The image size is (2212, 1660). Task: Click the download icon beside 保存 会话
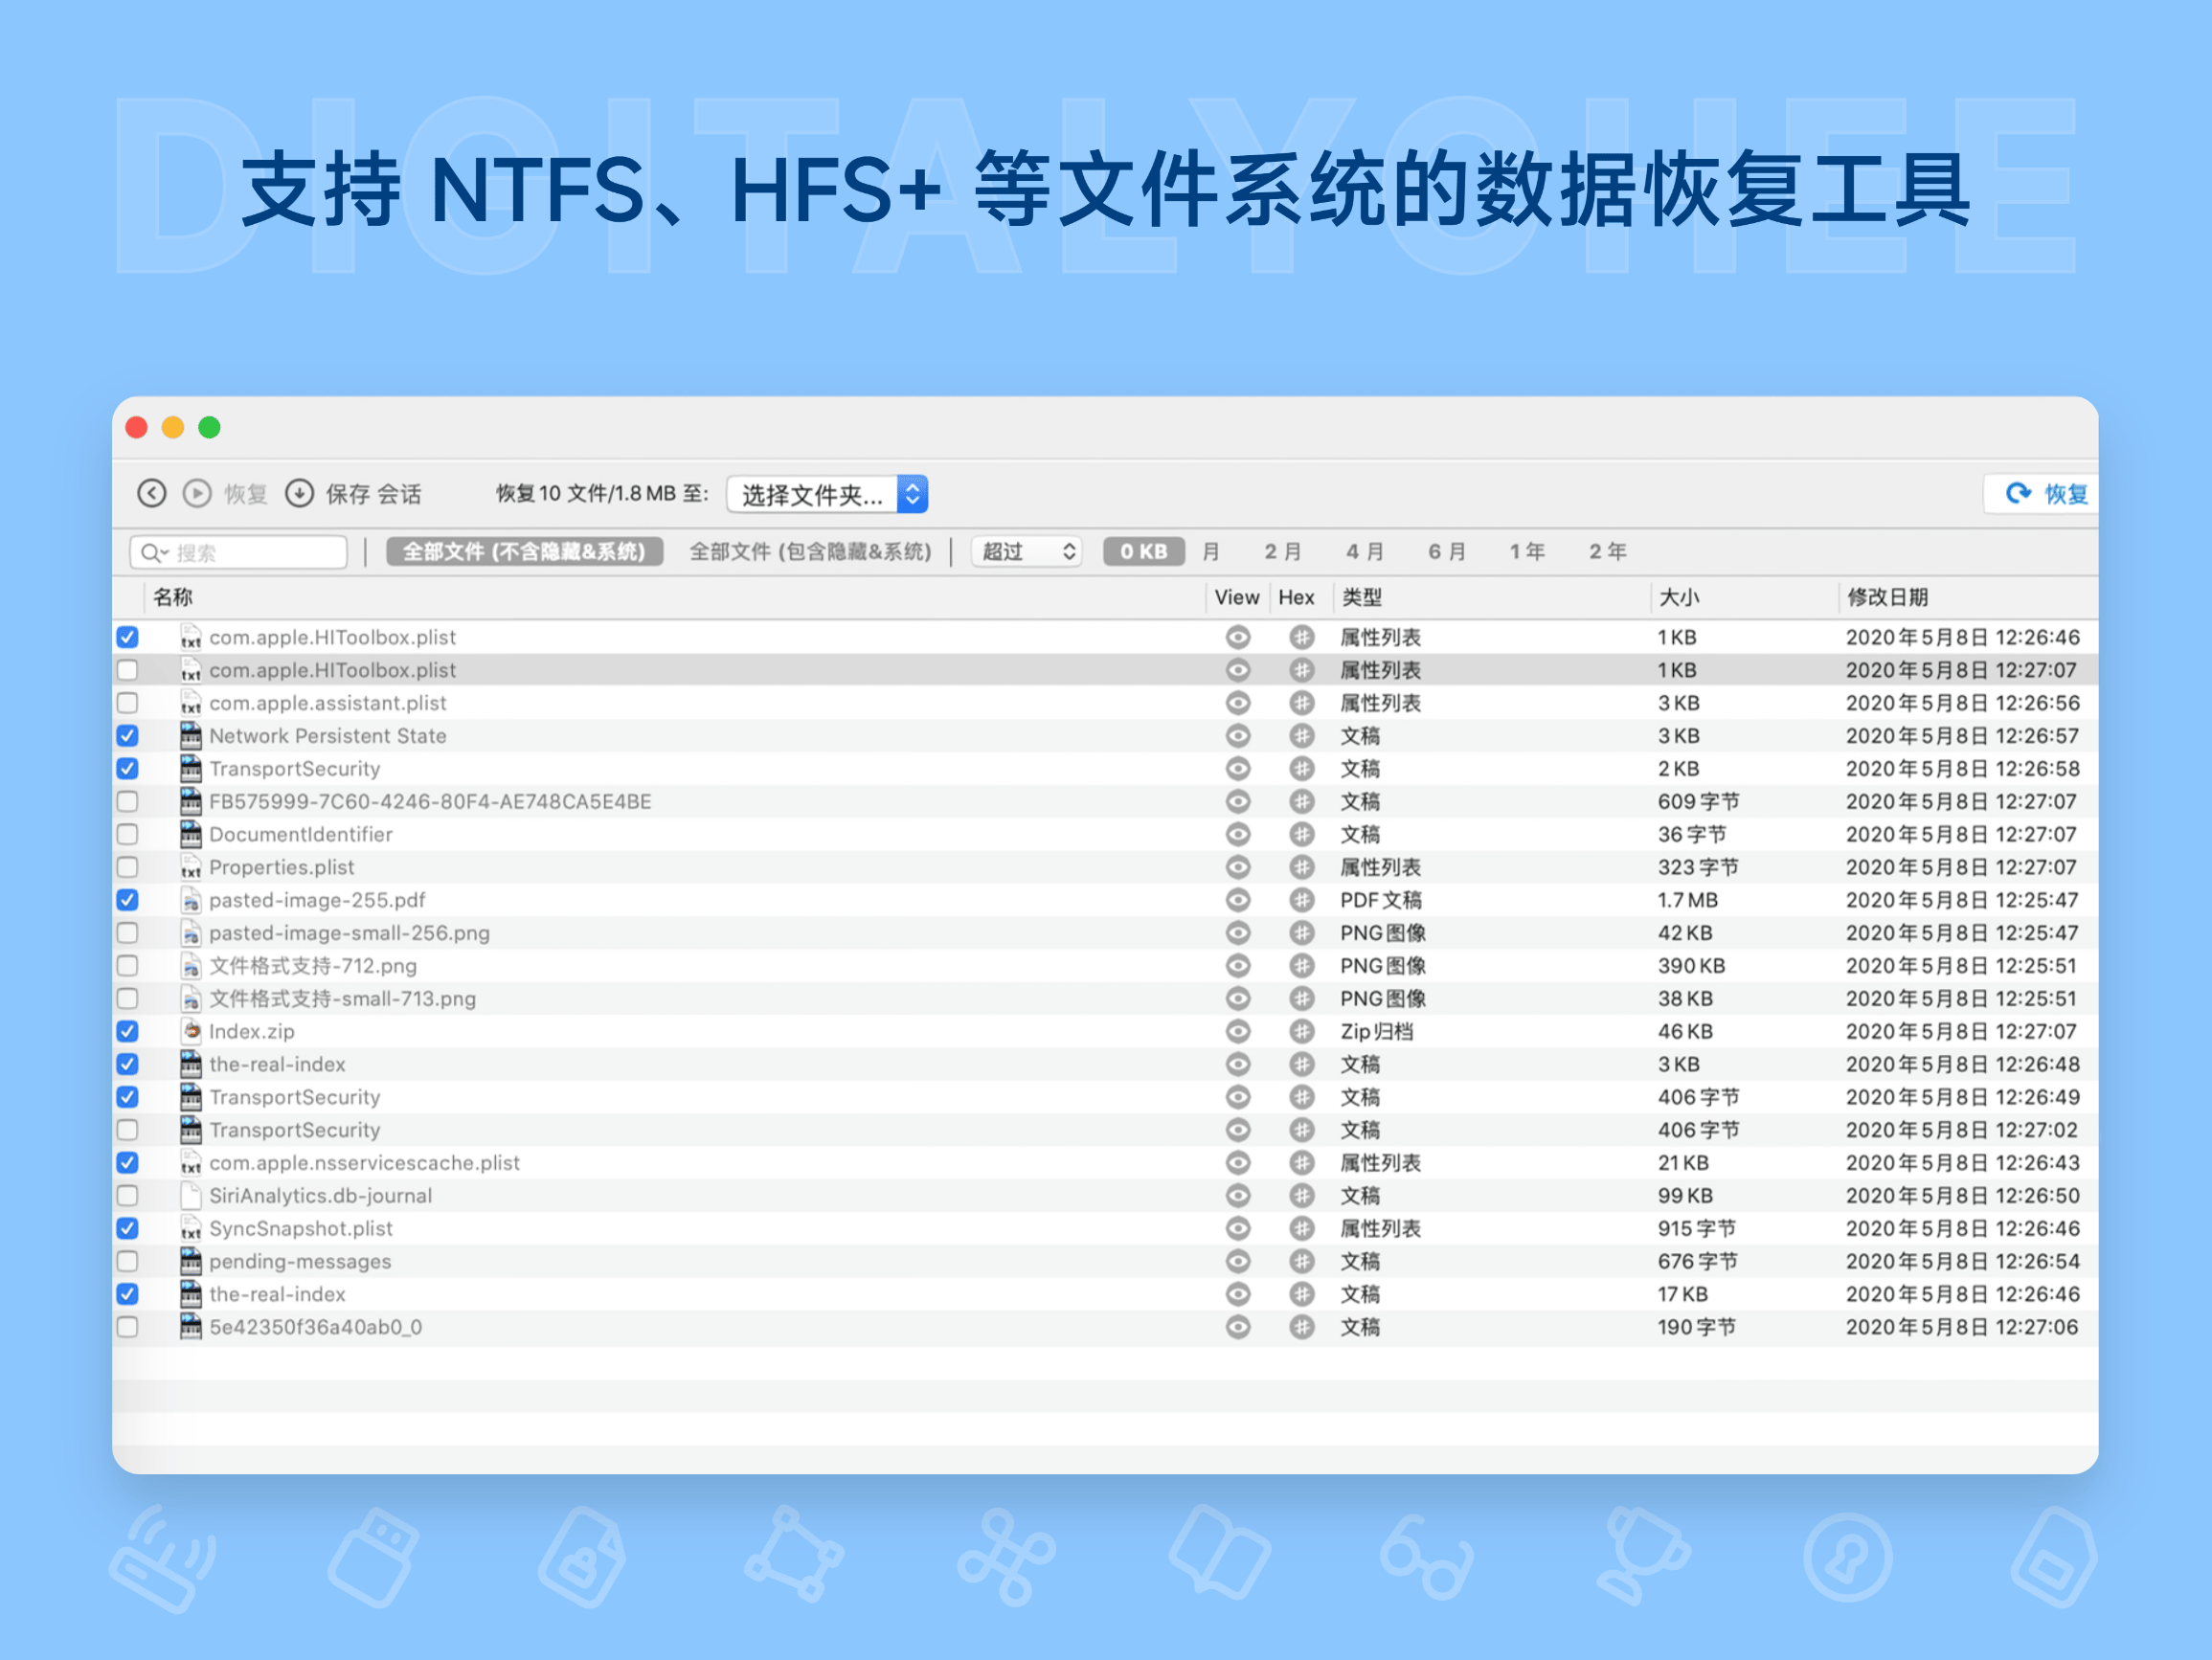point(300,493)
